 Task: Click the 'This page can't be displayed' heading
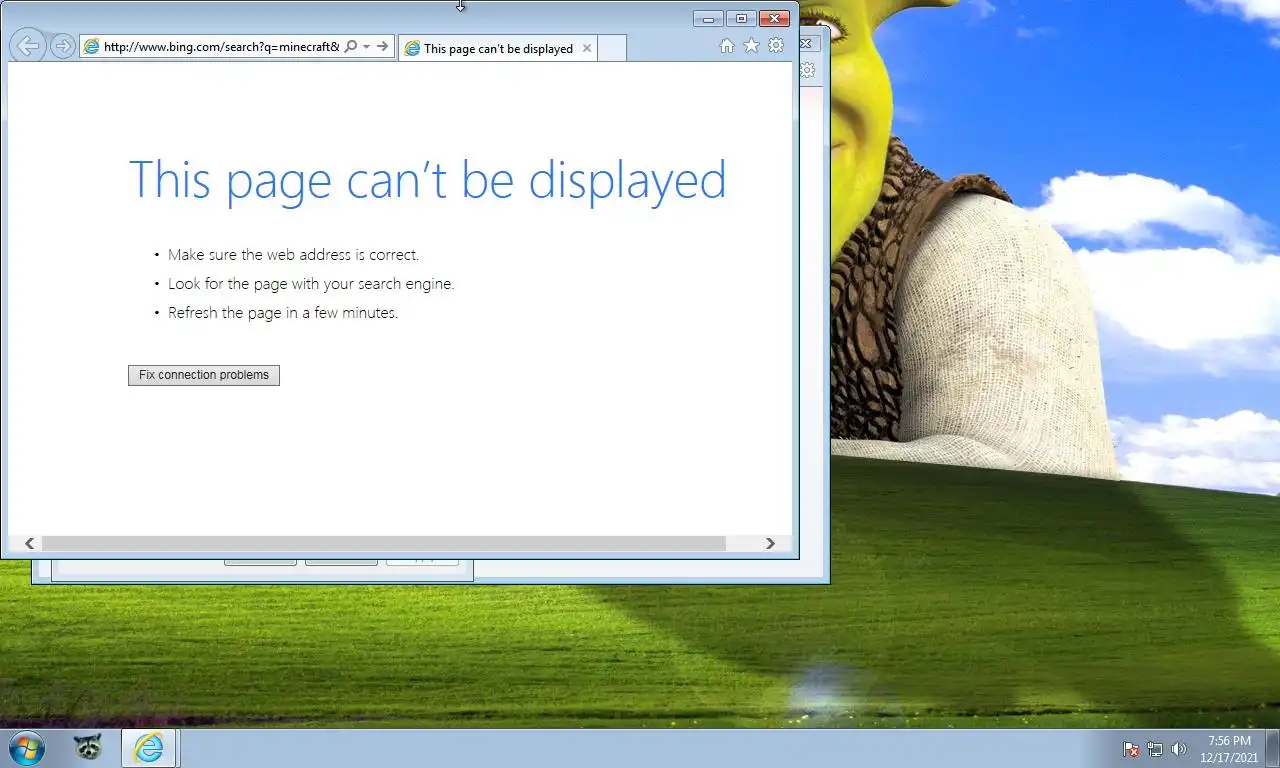427,181
